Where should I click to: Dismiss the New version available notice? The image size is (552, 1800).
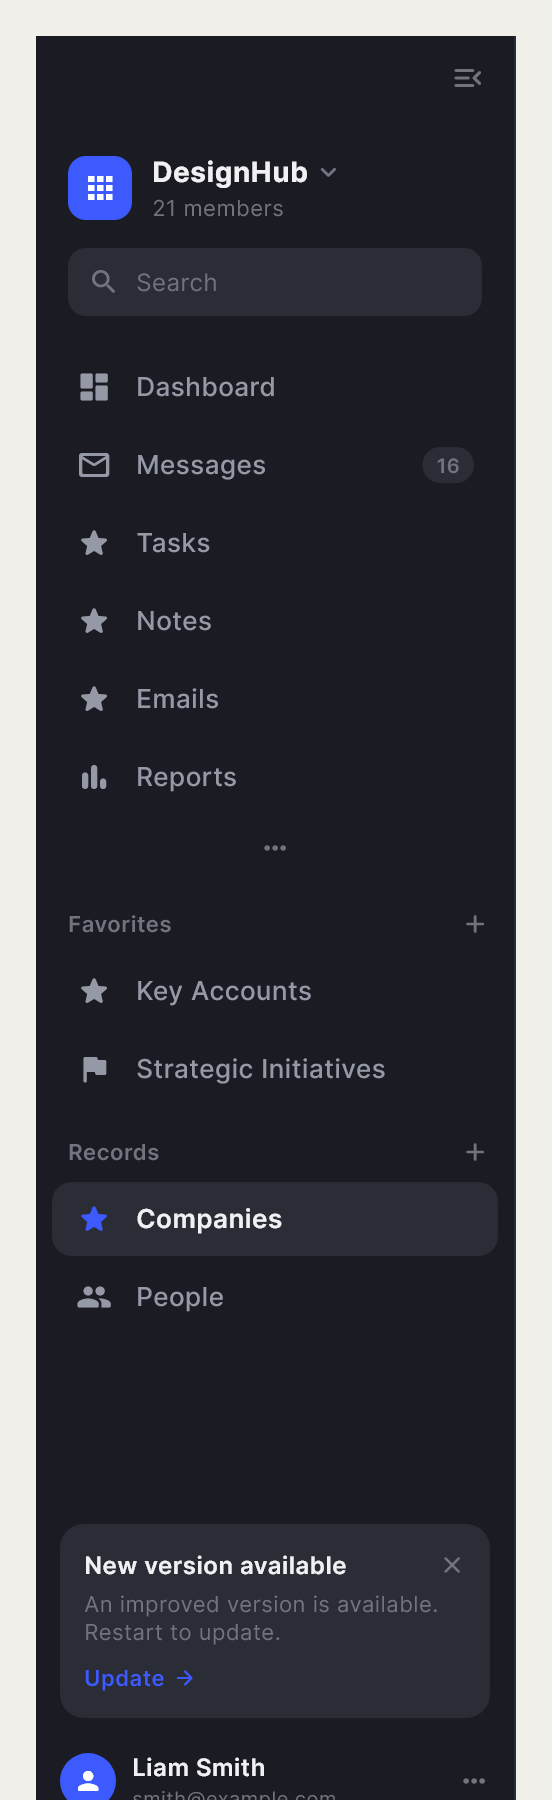pyautogui.click(x=452, y=1565)
